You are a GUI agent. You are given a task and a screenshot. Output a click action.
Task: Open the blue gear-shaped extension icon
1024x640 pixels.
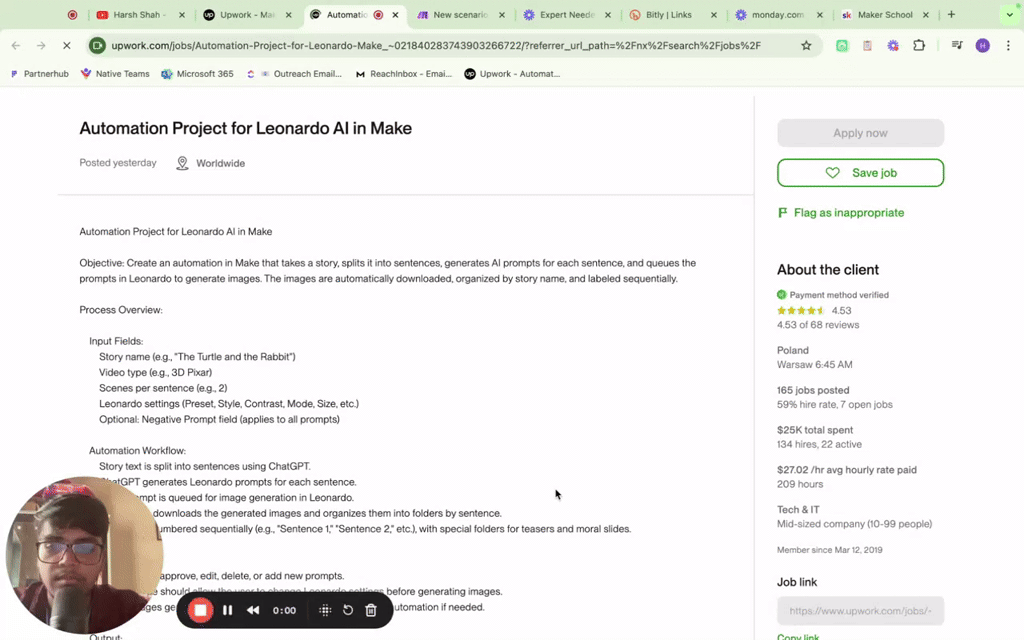(893, 45)
